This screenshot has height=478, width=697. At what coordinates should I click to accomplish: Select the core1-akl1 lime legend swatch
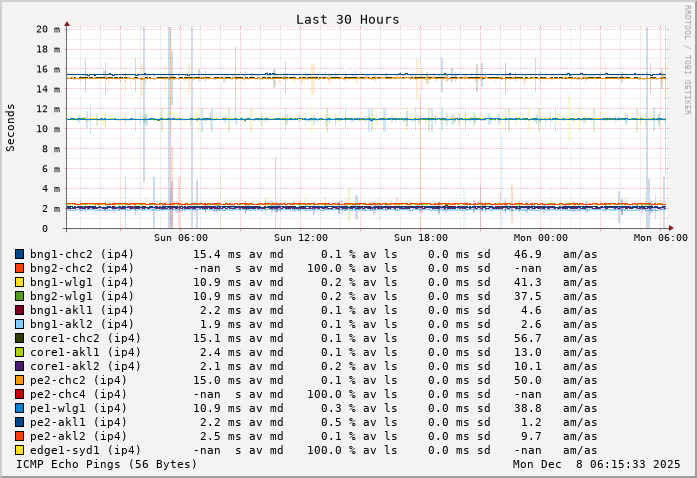(x=19, y=352)
